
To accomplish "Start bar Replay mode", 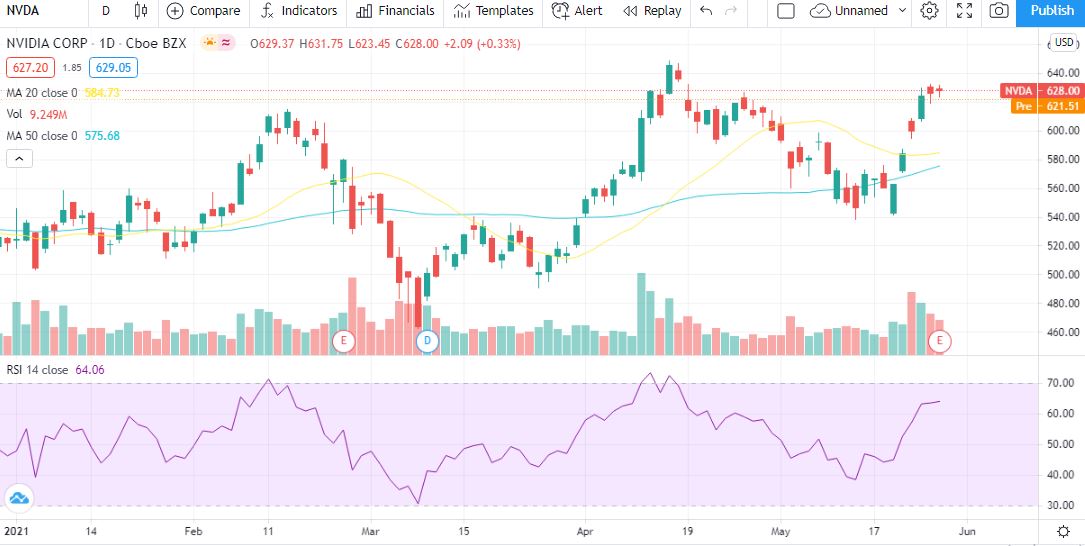I will (x=652, y=10).
